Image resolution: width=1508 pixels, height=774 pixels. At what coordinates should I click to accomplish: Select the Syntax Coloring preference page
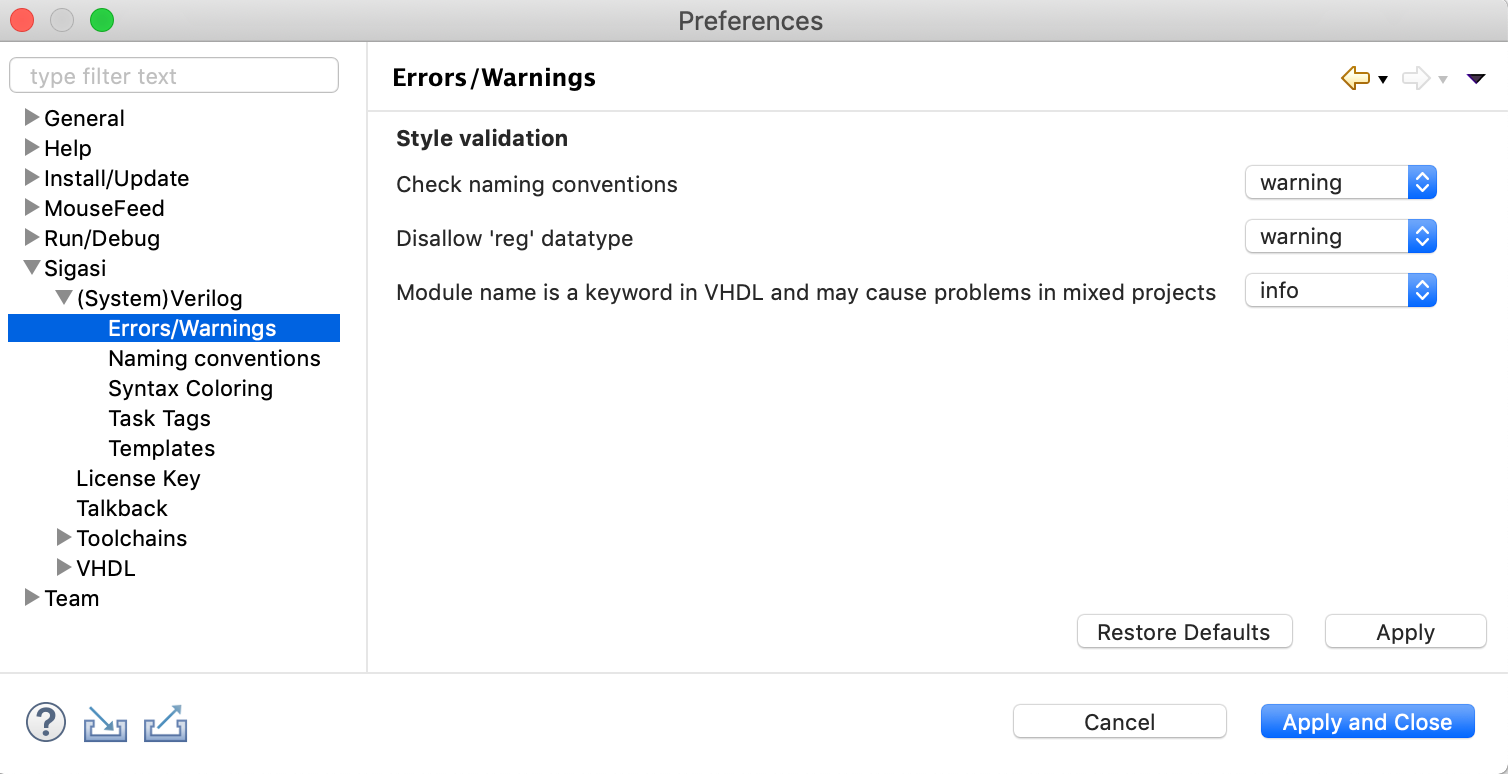tap(190, 388)
